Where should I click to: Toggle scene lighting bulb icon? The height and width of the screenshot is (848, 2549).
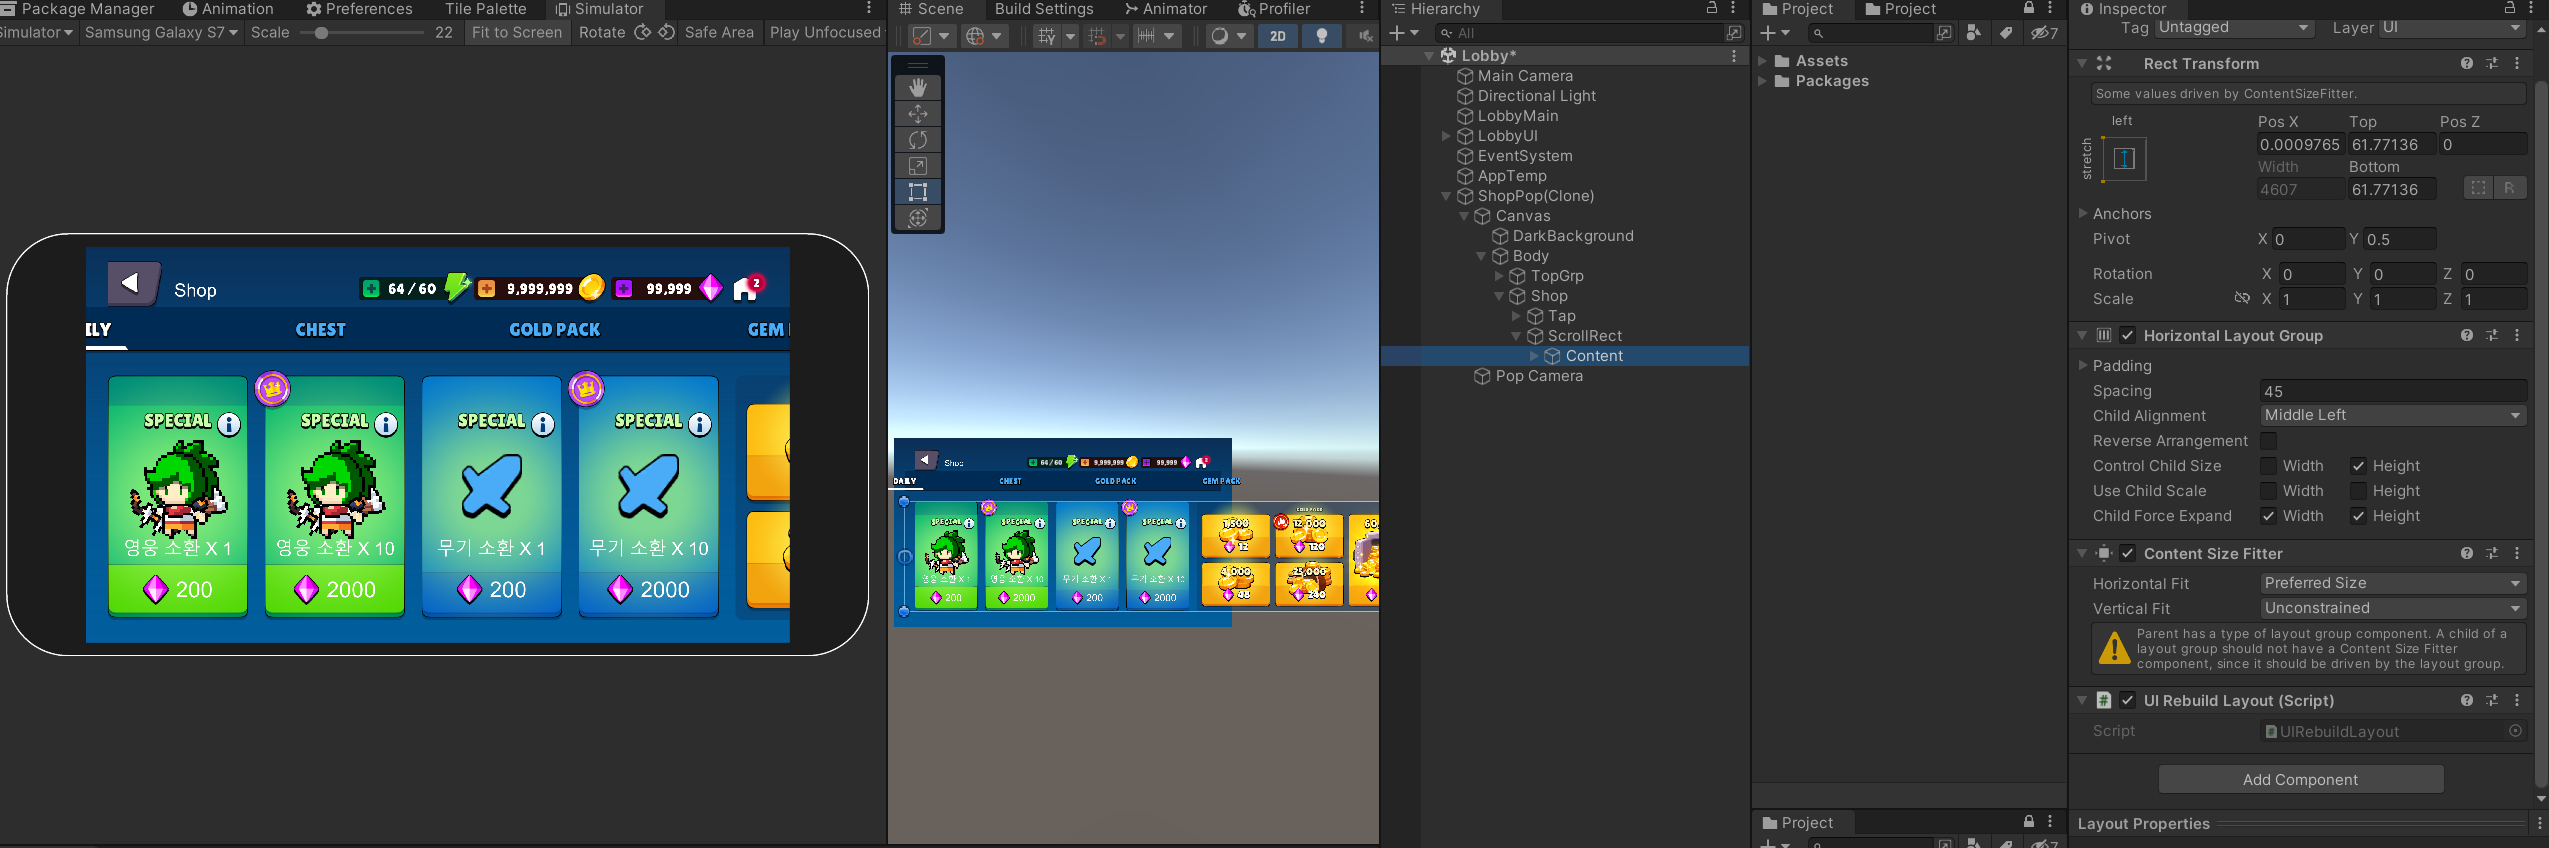(x=1322, y=36)
